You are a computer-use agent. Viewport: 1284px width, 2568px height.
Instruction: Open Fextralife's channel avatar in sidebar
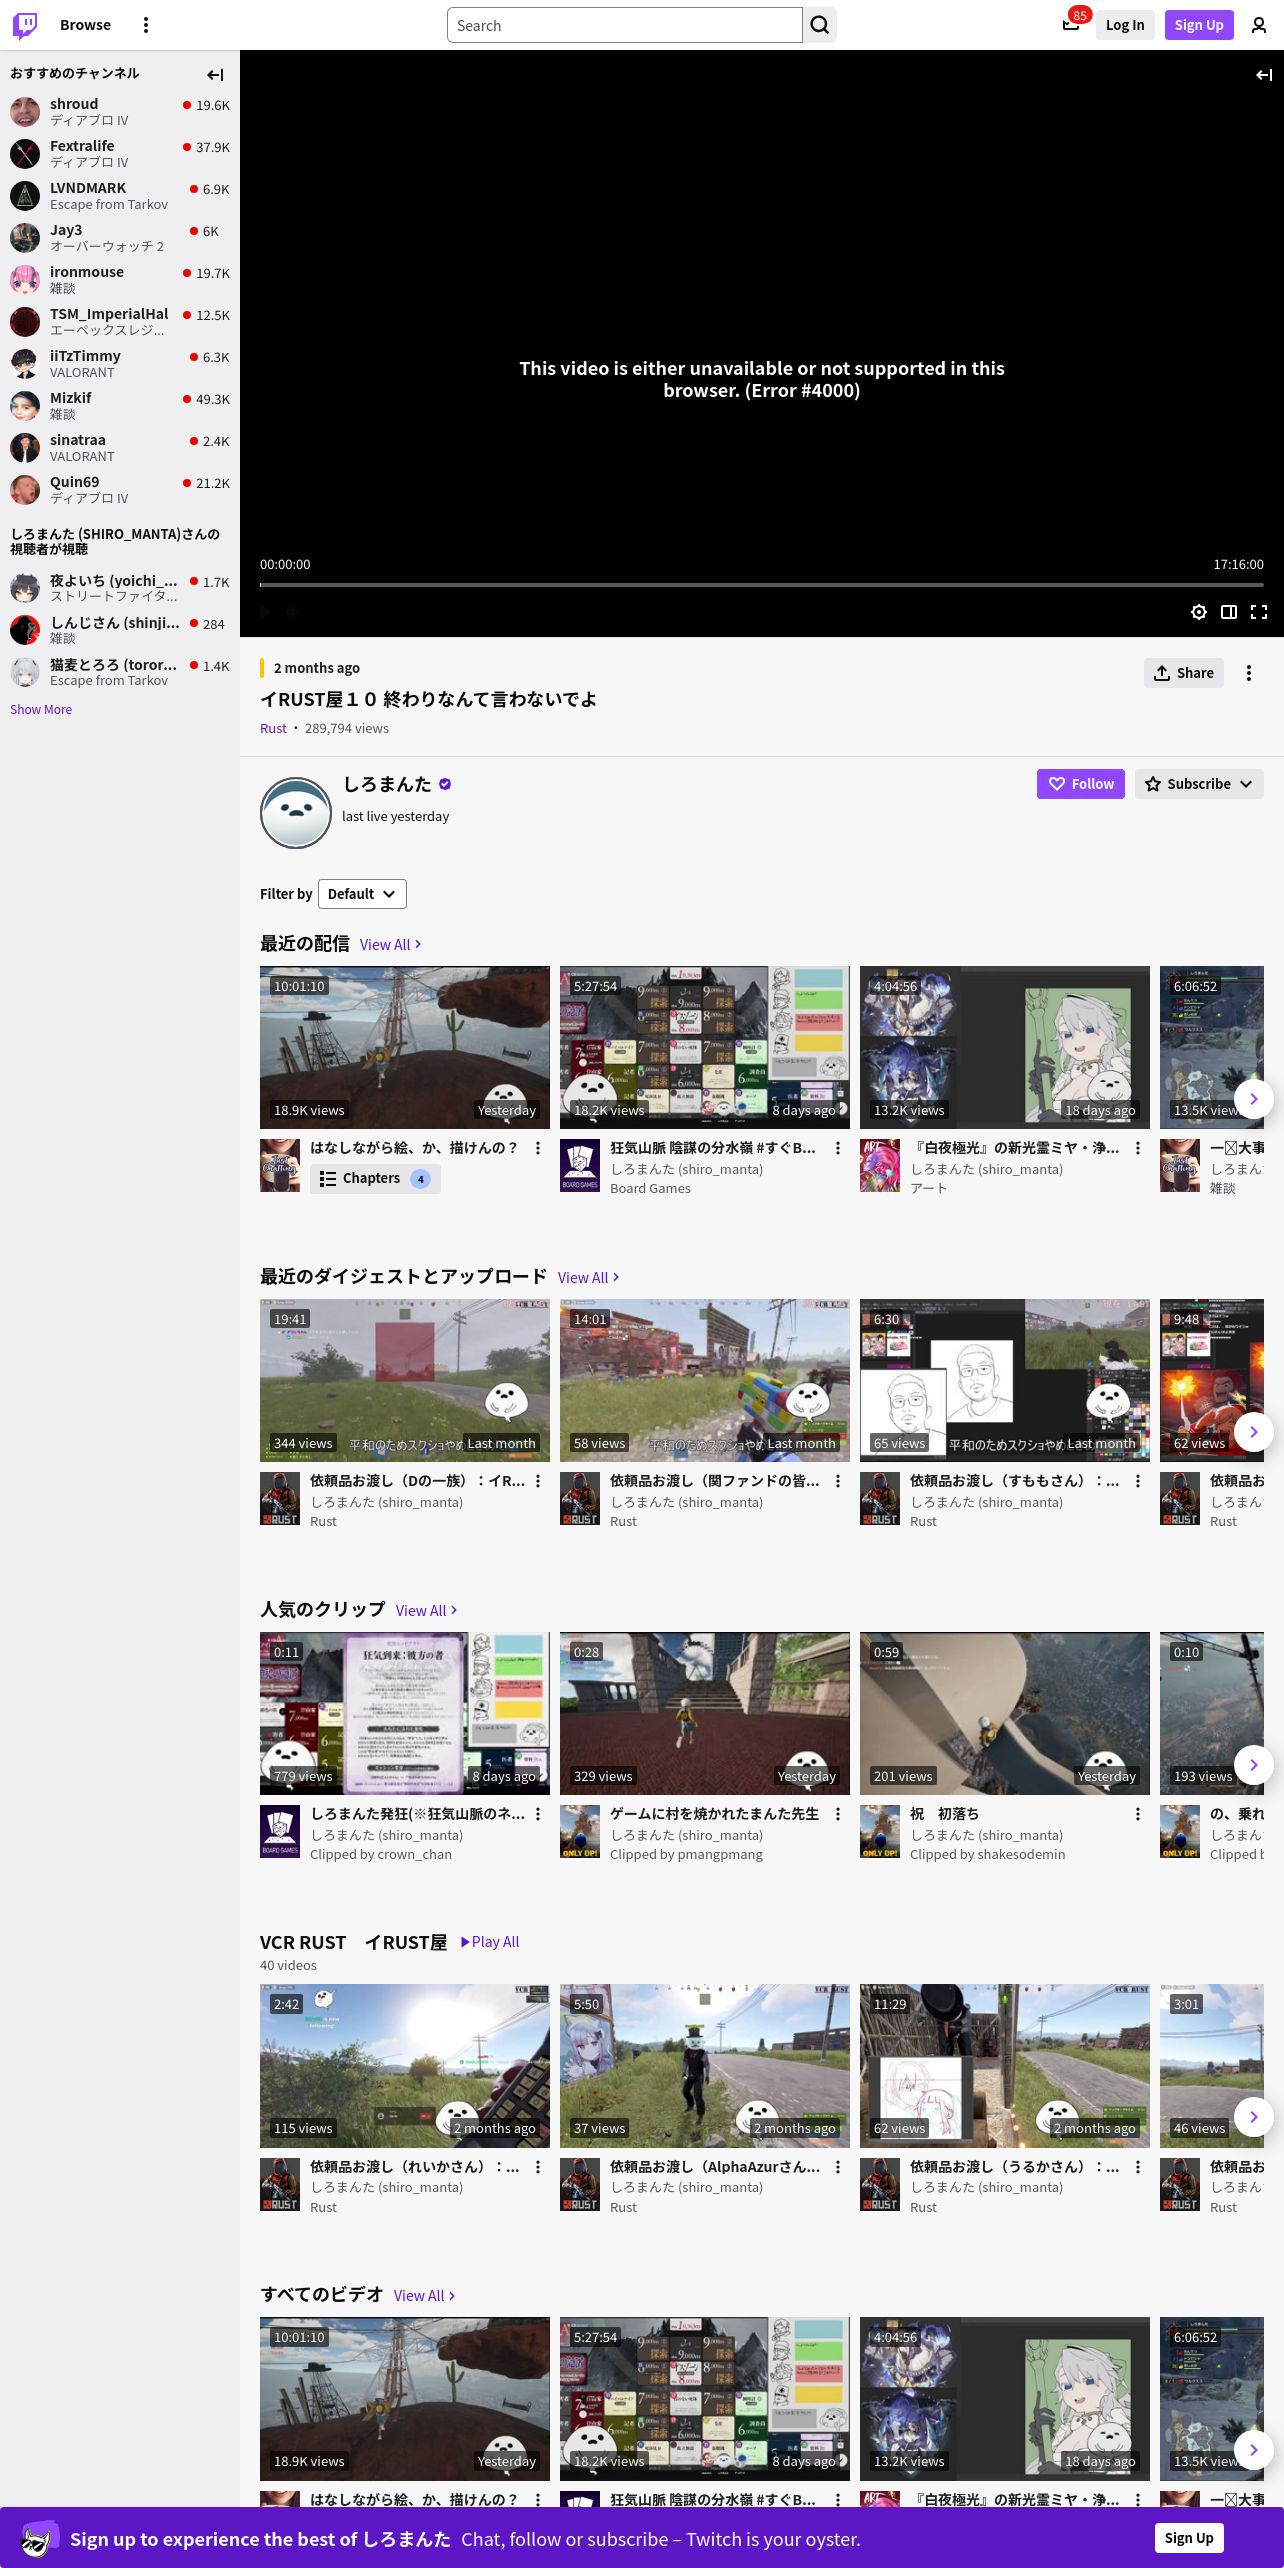[25, 153]
